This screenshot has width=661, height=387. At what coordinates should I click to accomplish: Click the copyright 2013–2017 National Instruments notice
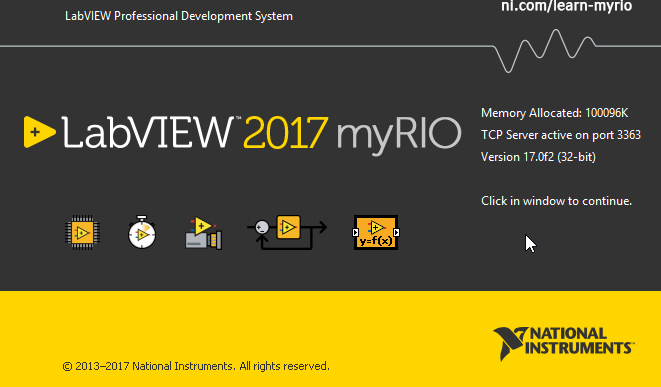[196, 366]
